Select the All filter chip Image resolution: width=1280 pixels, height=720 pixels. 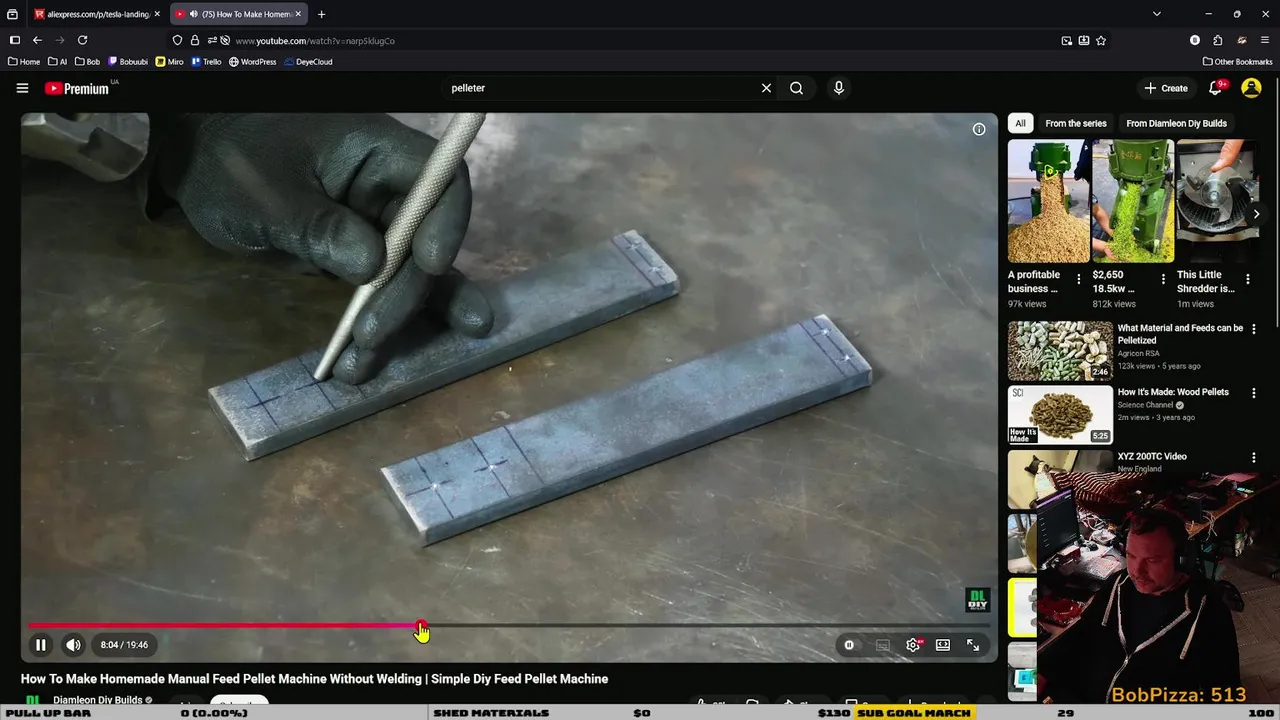click(1020, 123)
